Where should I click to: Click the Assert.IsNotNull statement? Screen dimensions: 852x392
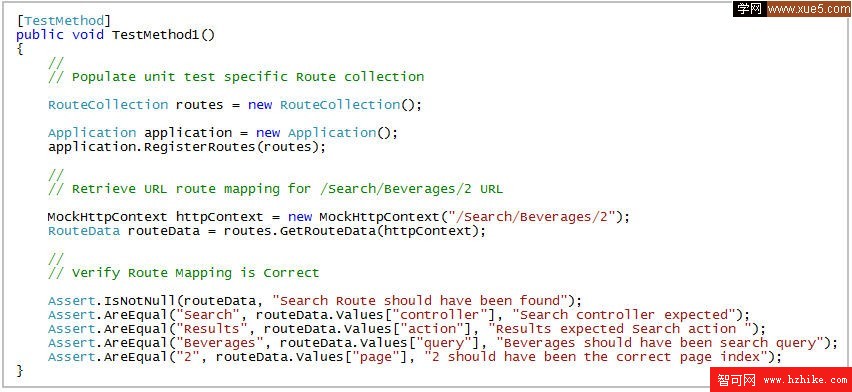(315, 301)
